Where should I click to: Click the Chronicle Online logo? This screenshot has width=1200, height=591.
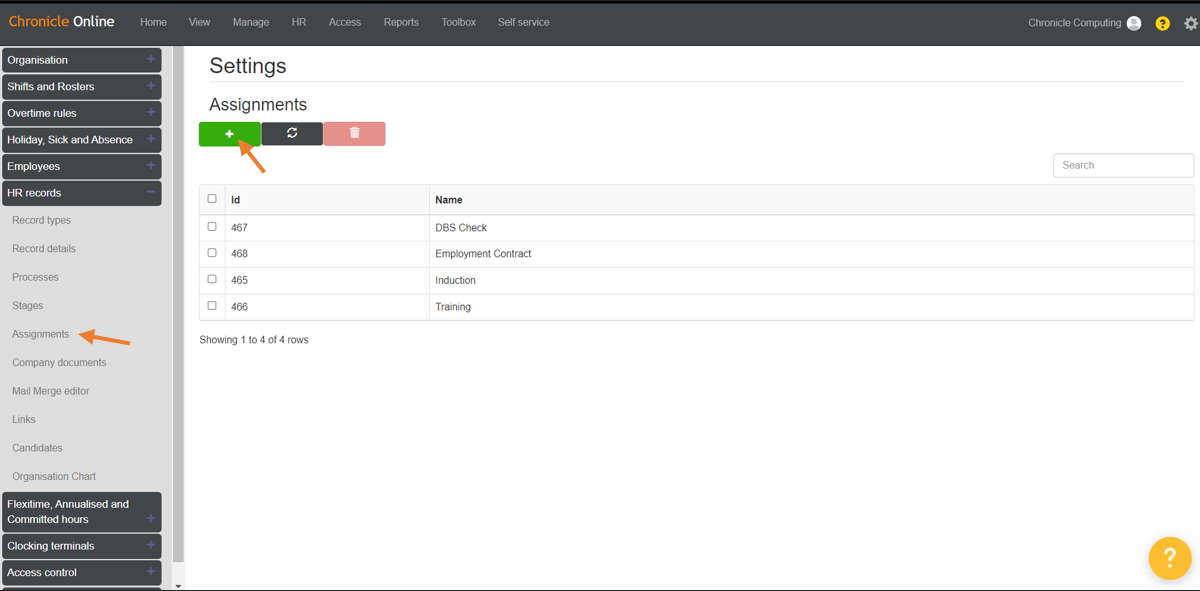click(61, 21)
